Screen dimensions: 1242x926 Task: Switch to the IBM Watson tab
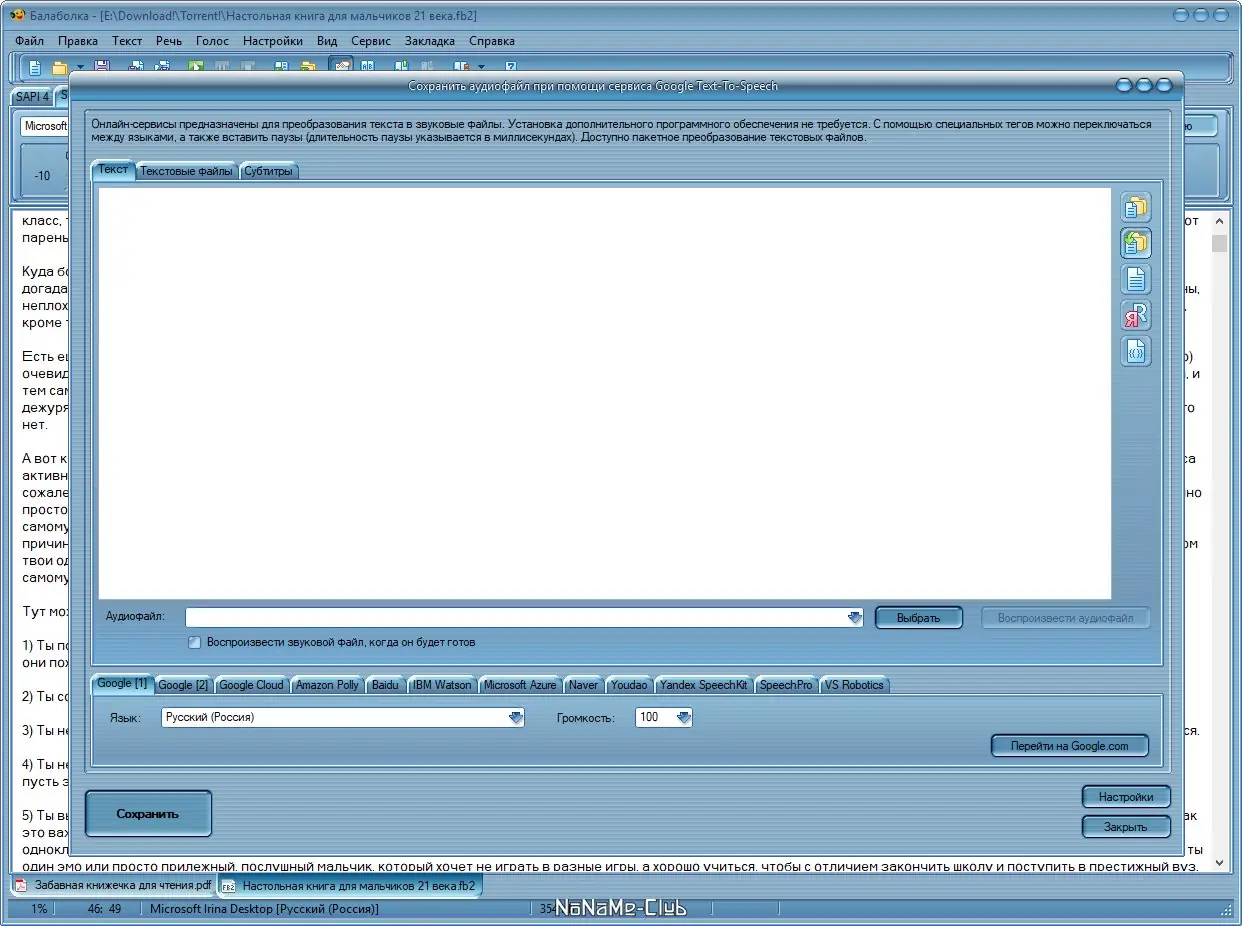click(x=442, y=685)
